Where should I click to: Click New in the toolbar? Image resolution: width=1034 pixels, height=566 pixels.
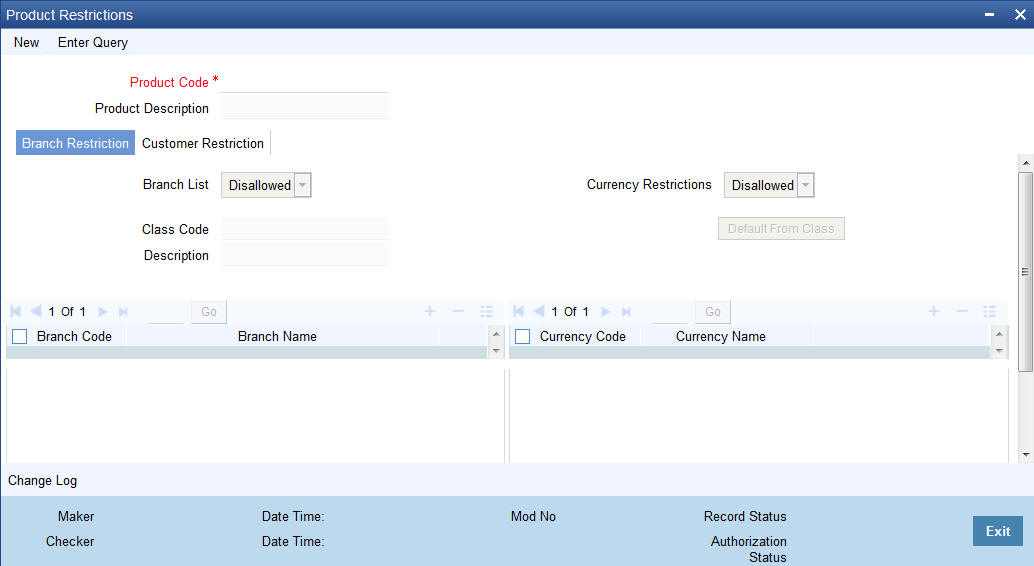pyautogui.click(x=26, y=42)
